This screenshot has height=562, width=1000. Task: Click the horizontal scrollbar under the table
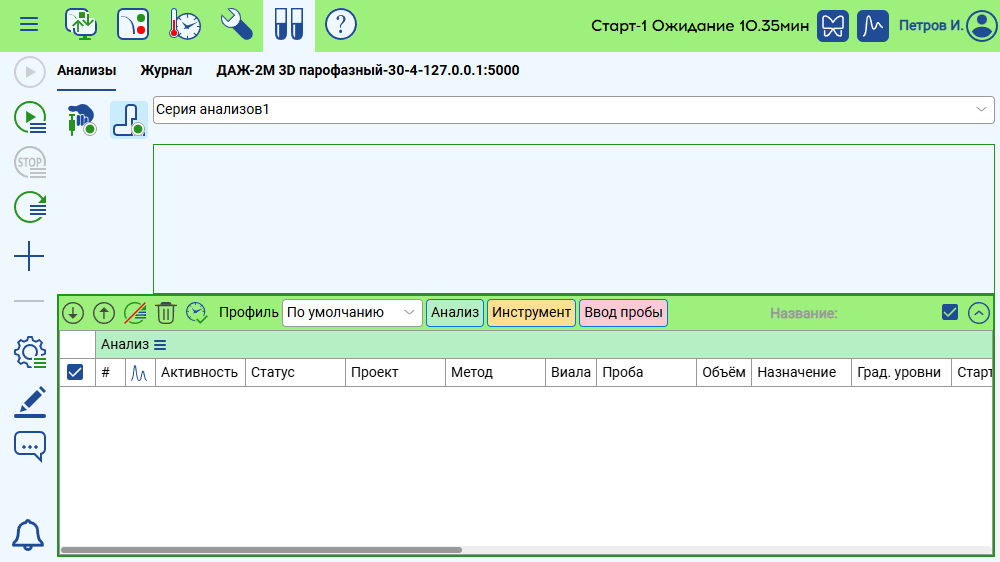click(x=262, y=550)
